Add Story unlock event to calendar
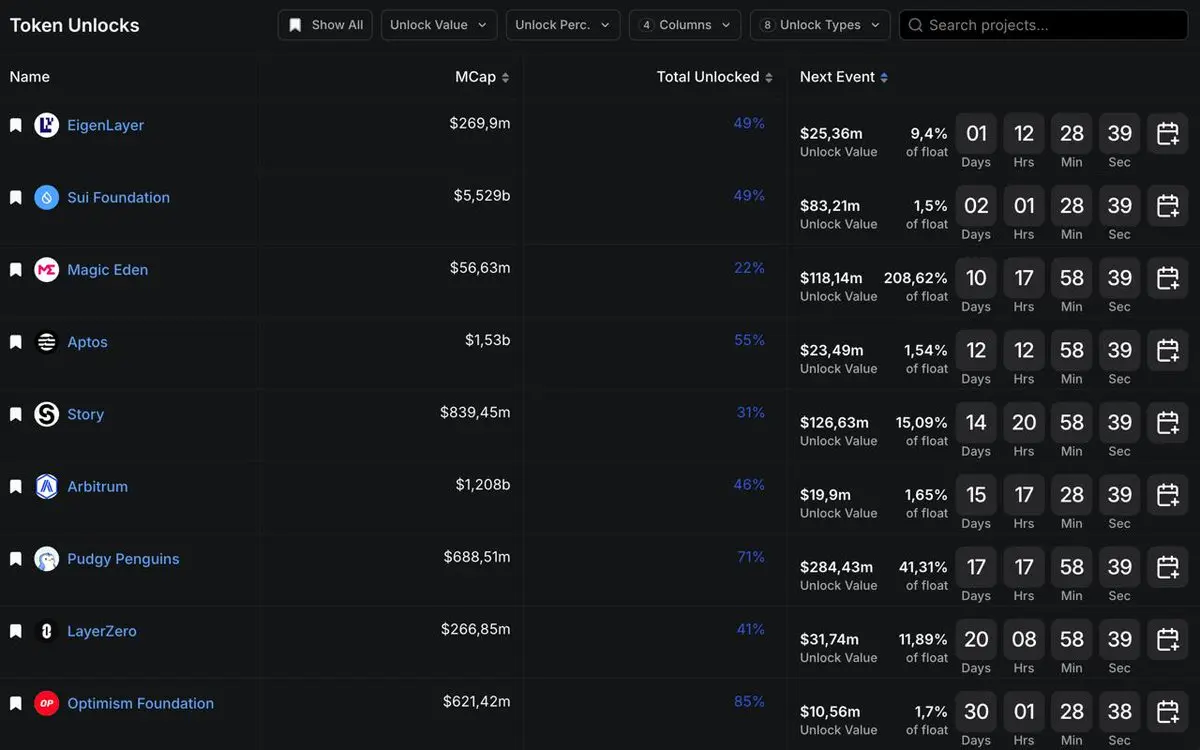 coord(1167,423)
